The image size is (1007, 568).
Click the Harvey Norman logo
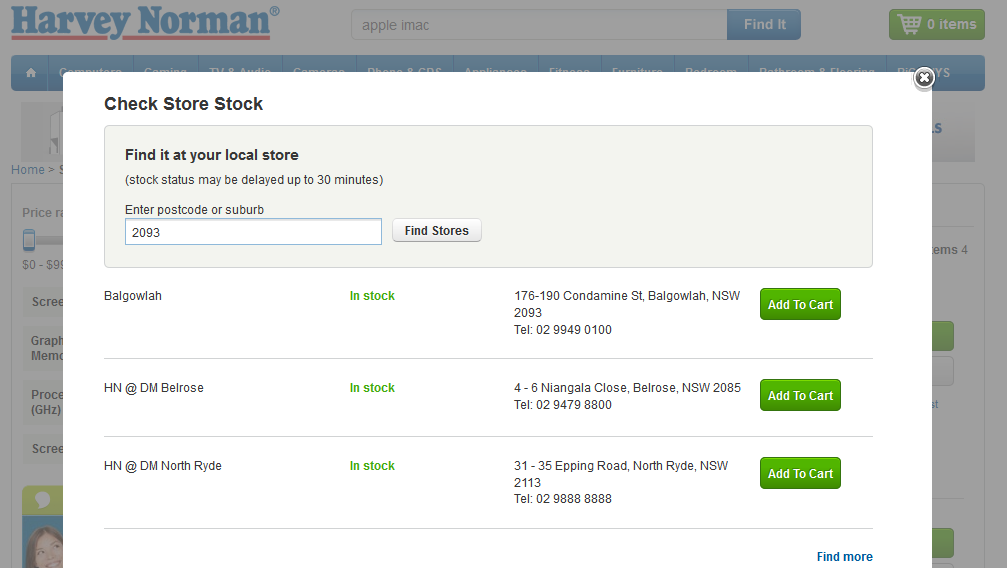tap(145, 23)
